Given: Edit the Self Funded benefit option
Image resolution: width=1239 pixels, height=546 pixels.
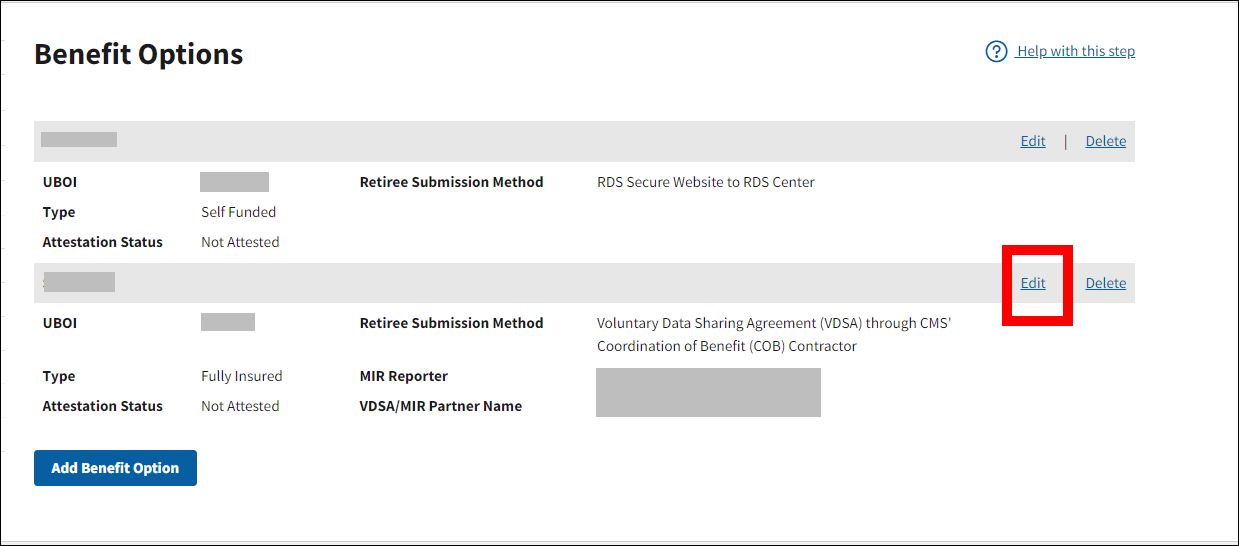Looking at the screenshot, I should point(1033,141).
